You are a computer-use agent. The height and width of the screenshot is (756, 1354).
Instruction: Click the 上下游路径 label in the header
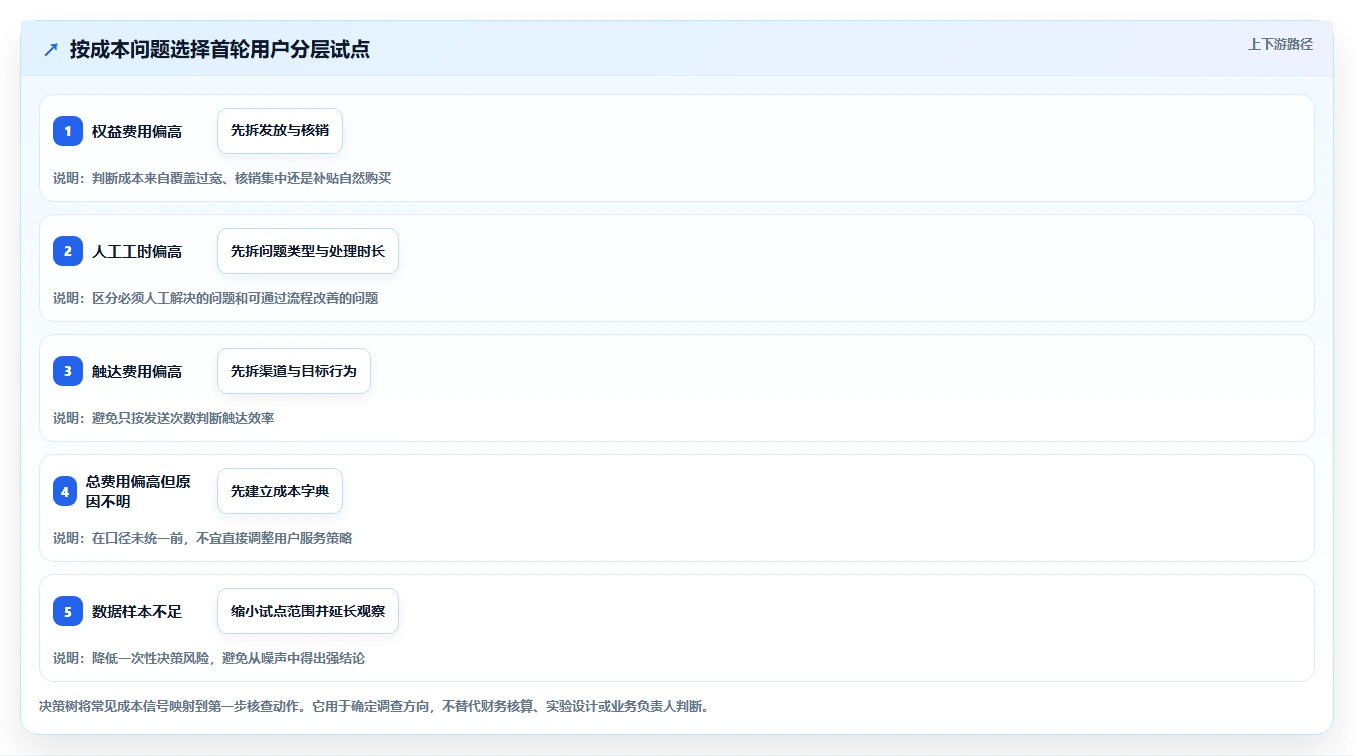(x=1280, y=44)
